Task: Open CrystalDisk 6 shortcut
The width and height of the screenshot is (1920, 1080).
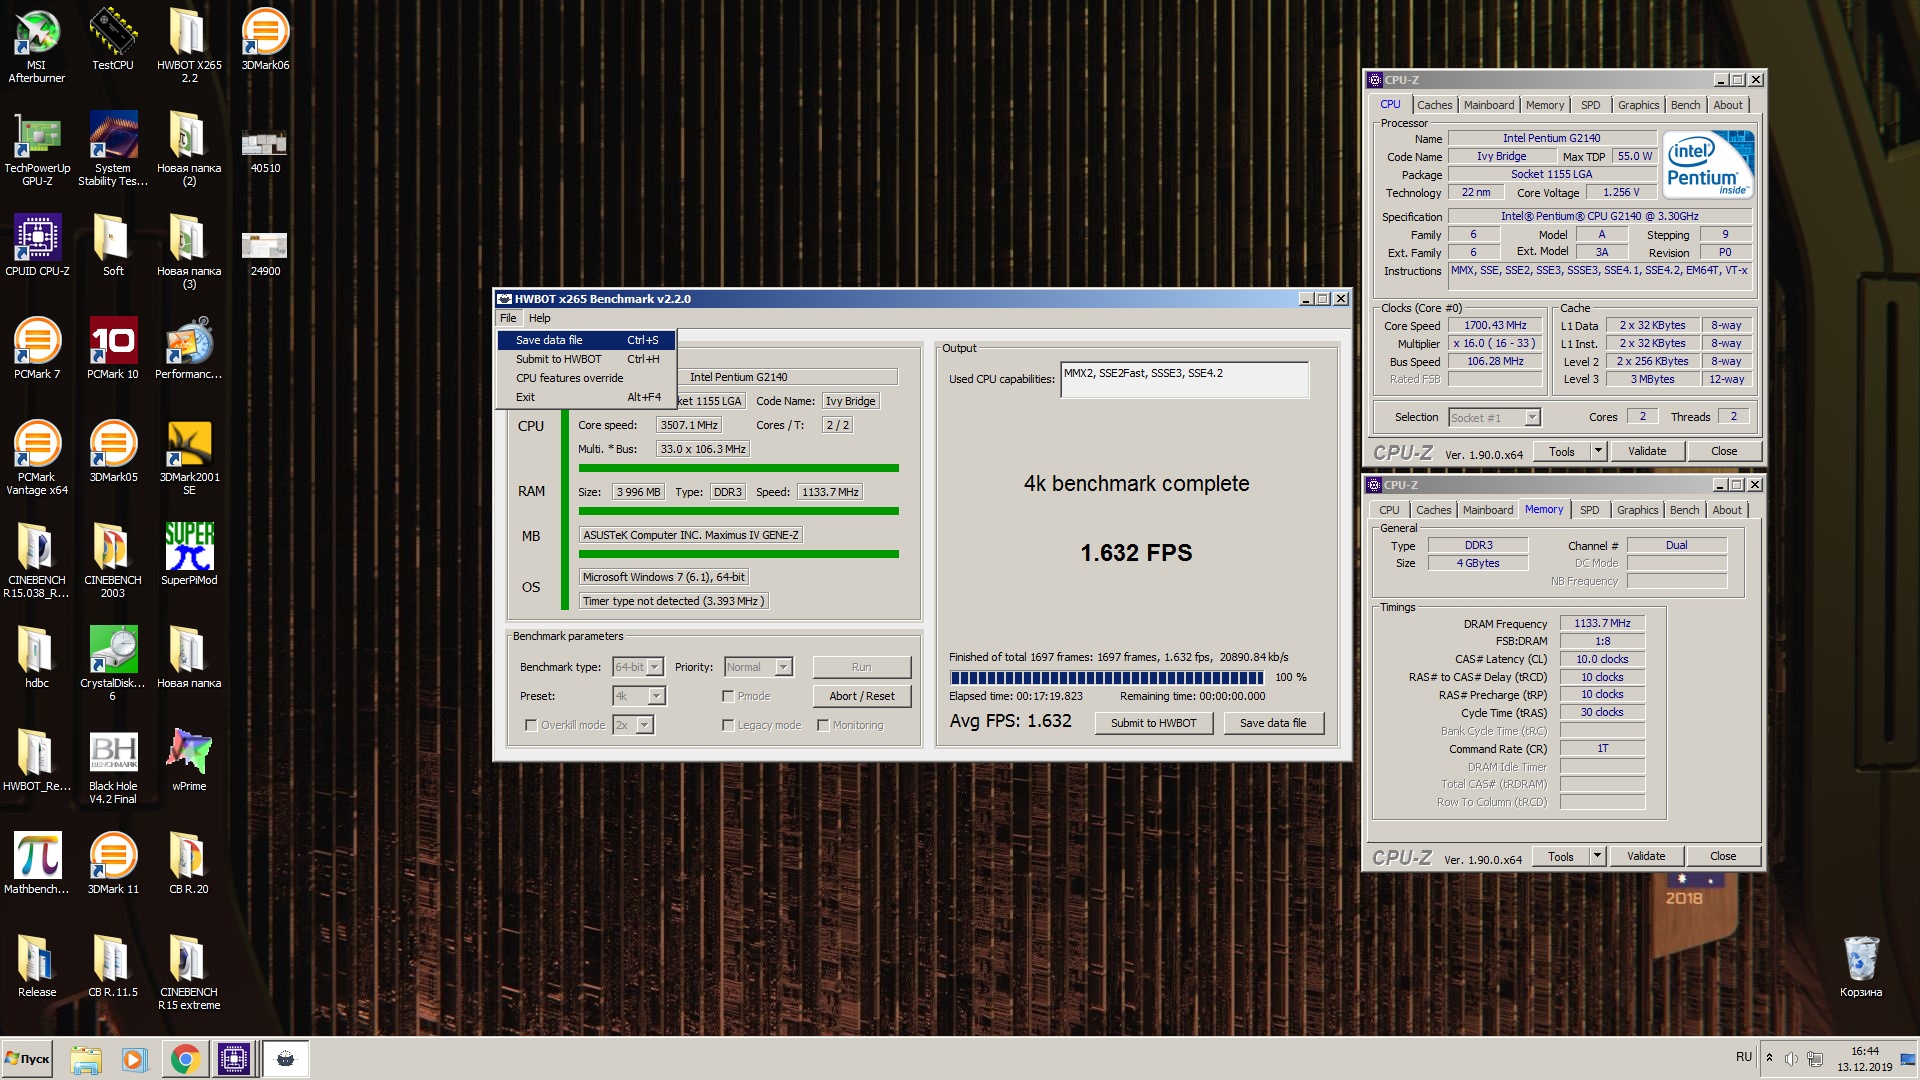Action: point(113,663)
